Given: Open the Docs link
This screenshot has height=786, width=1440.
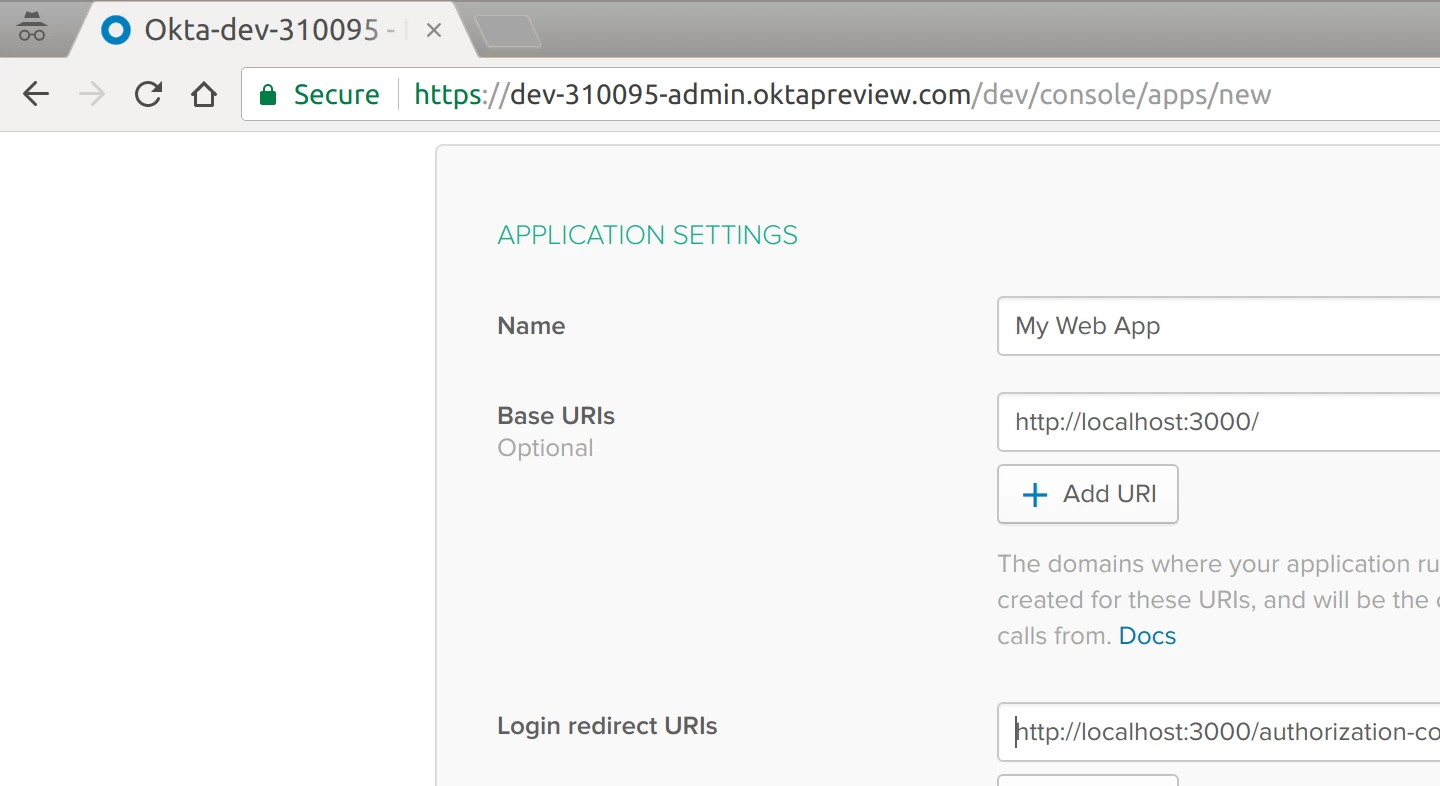Looking at the screenshot, I should [1147, 636].
